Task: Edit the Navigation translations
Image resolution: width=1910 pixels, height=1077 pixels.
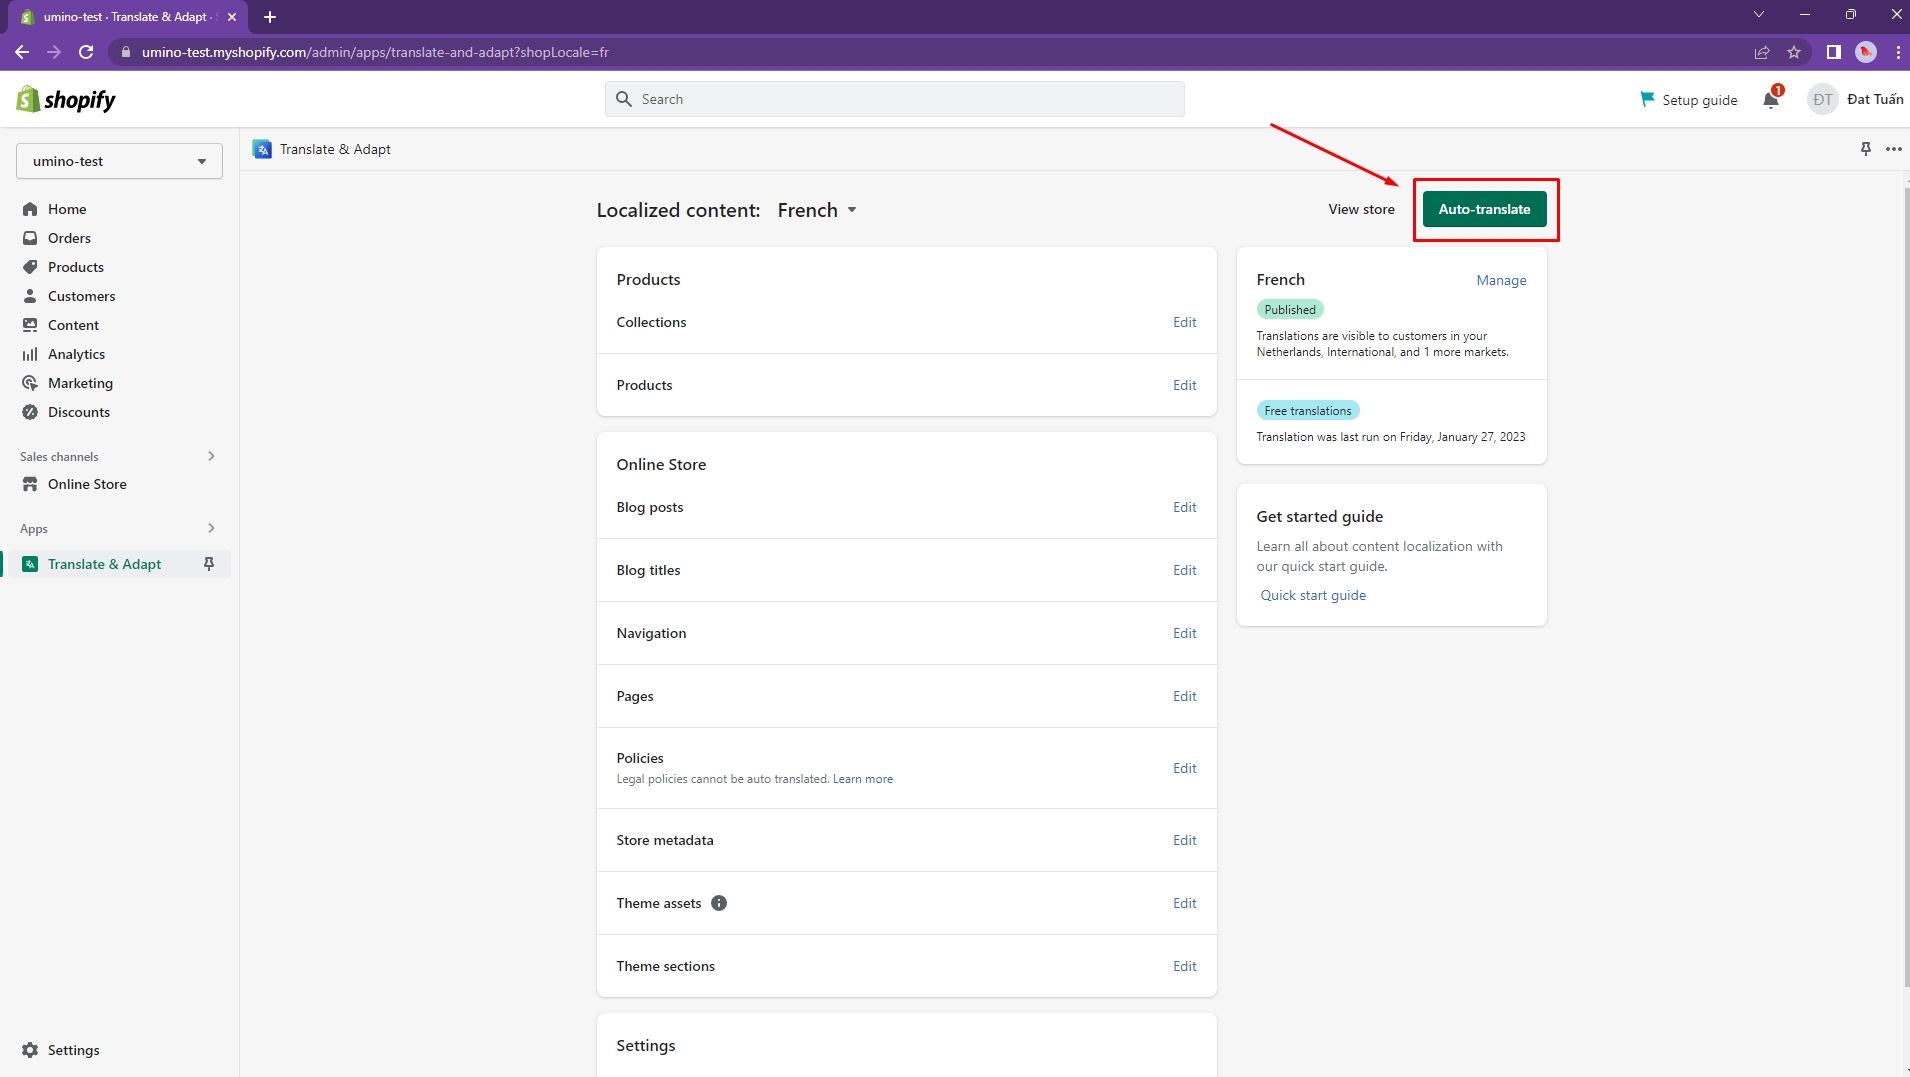Action: pos(1184,633)
